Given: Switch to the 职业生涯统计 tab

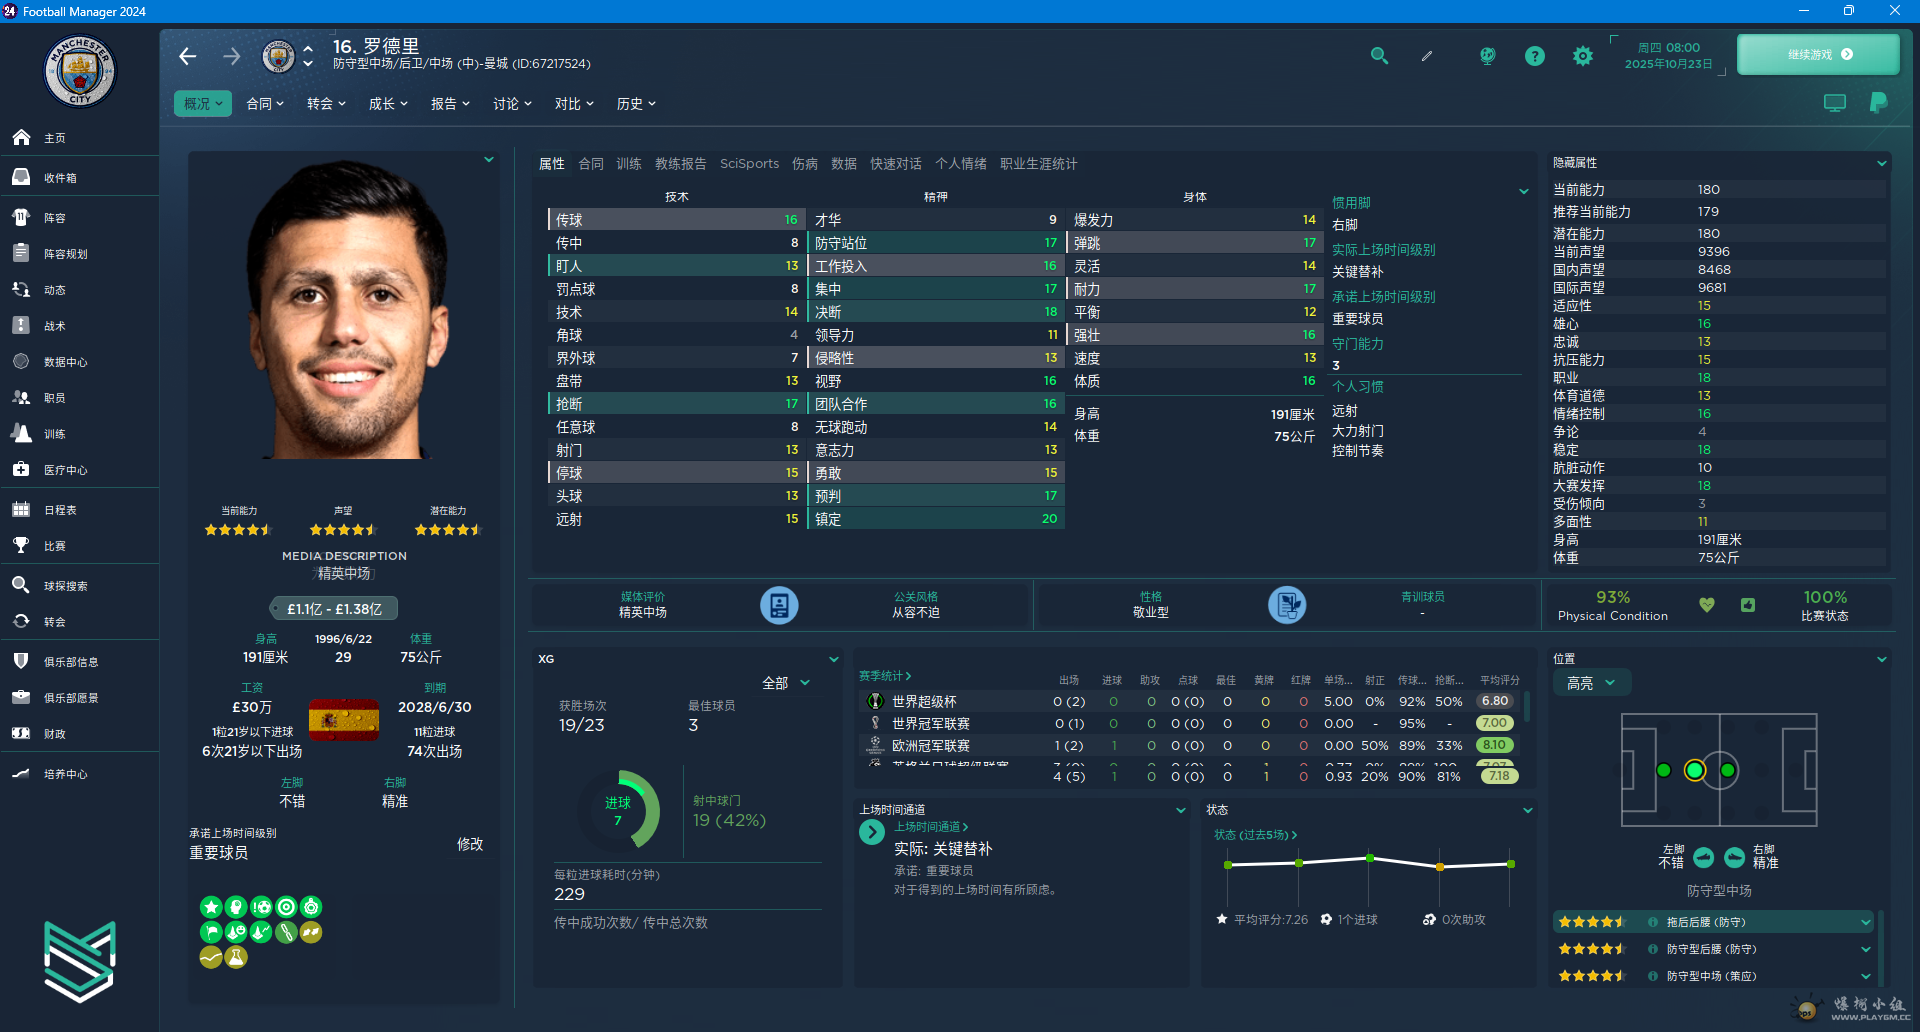Looking at the screenshot, I should [x=1039, y=164].
